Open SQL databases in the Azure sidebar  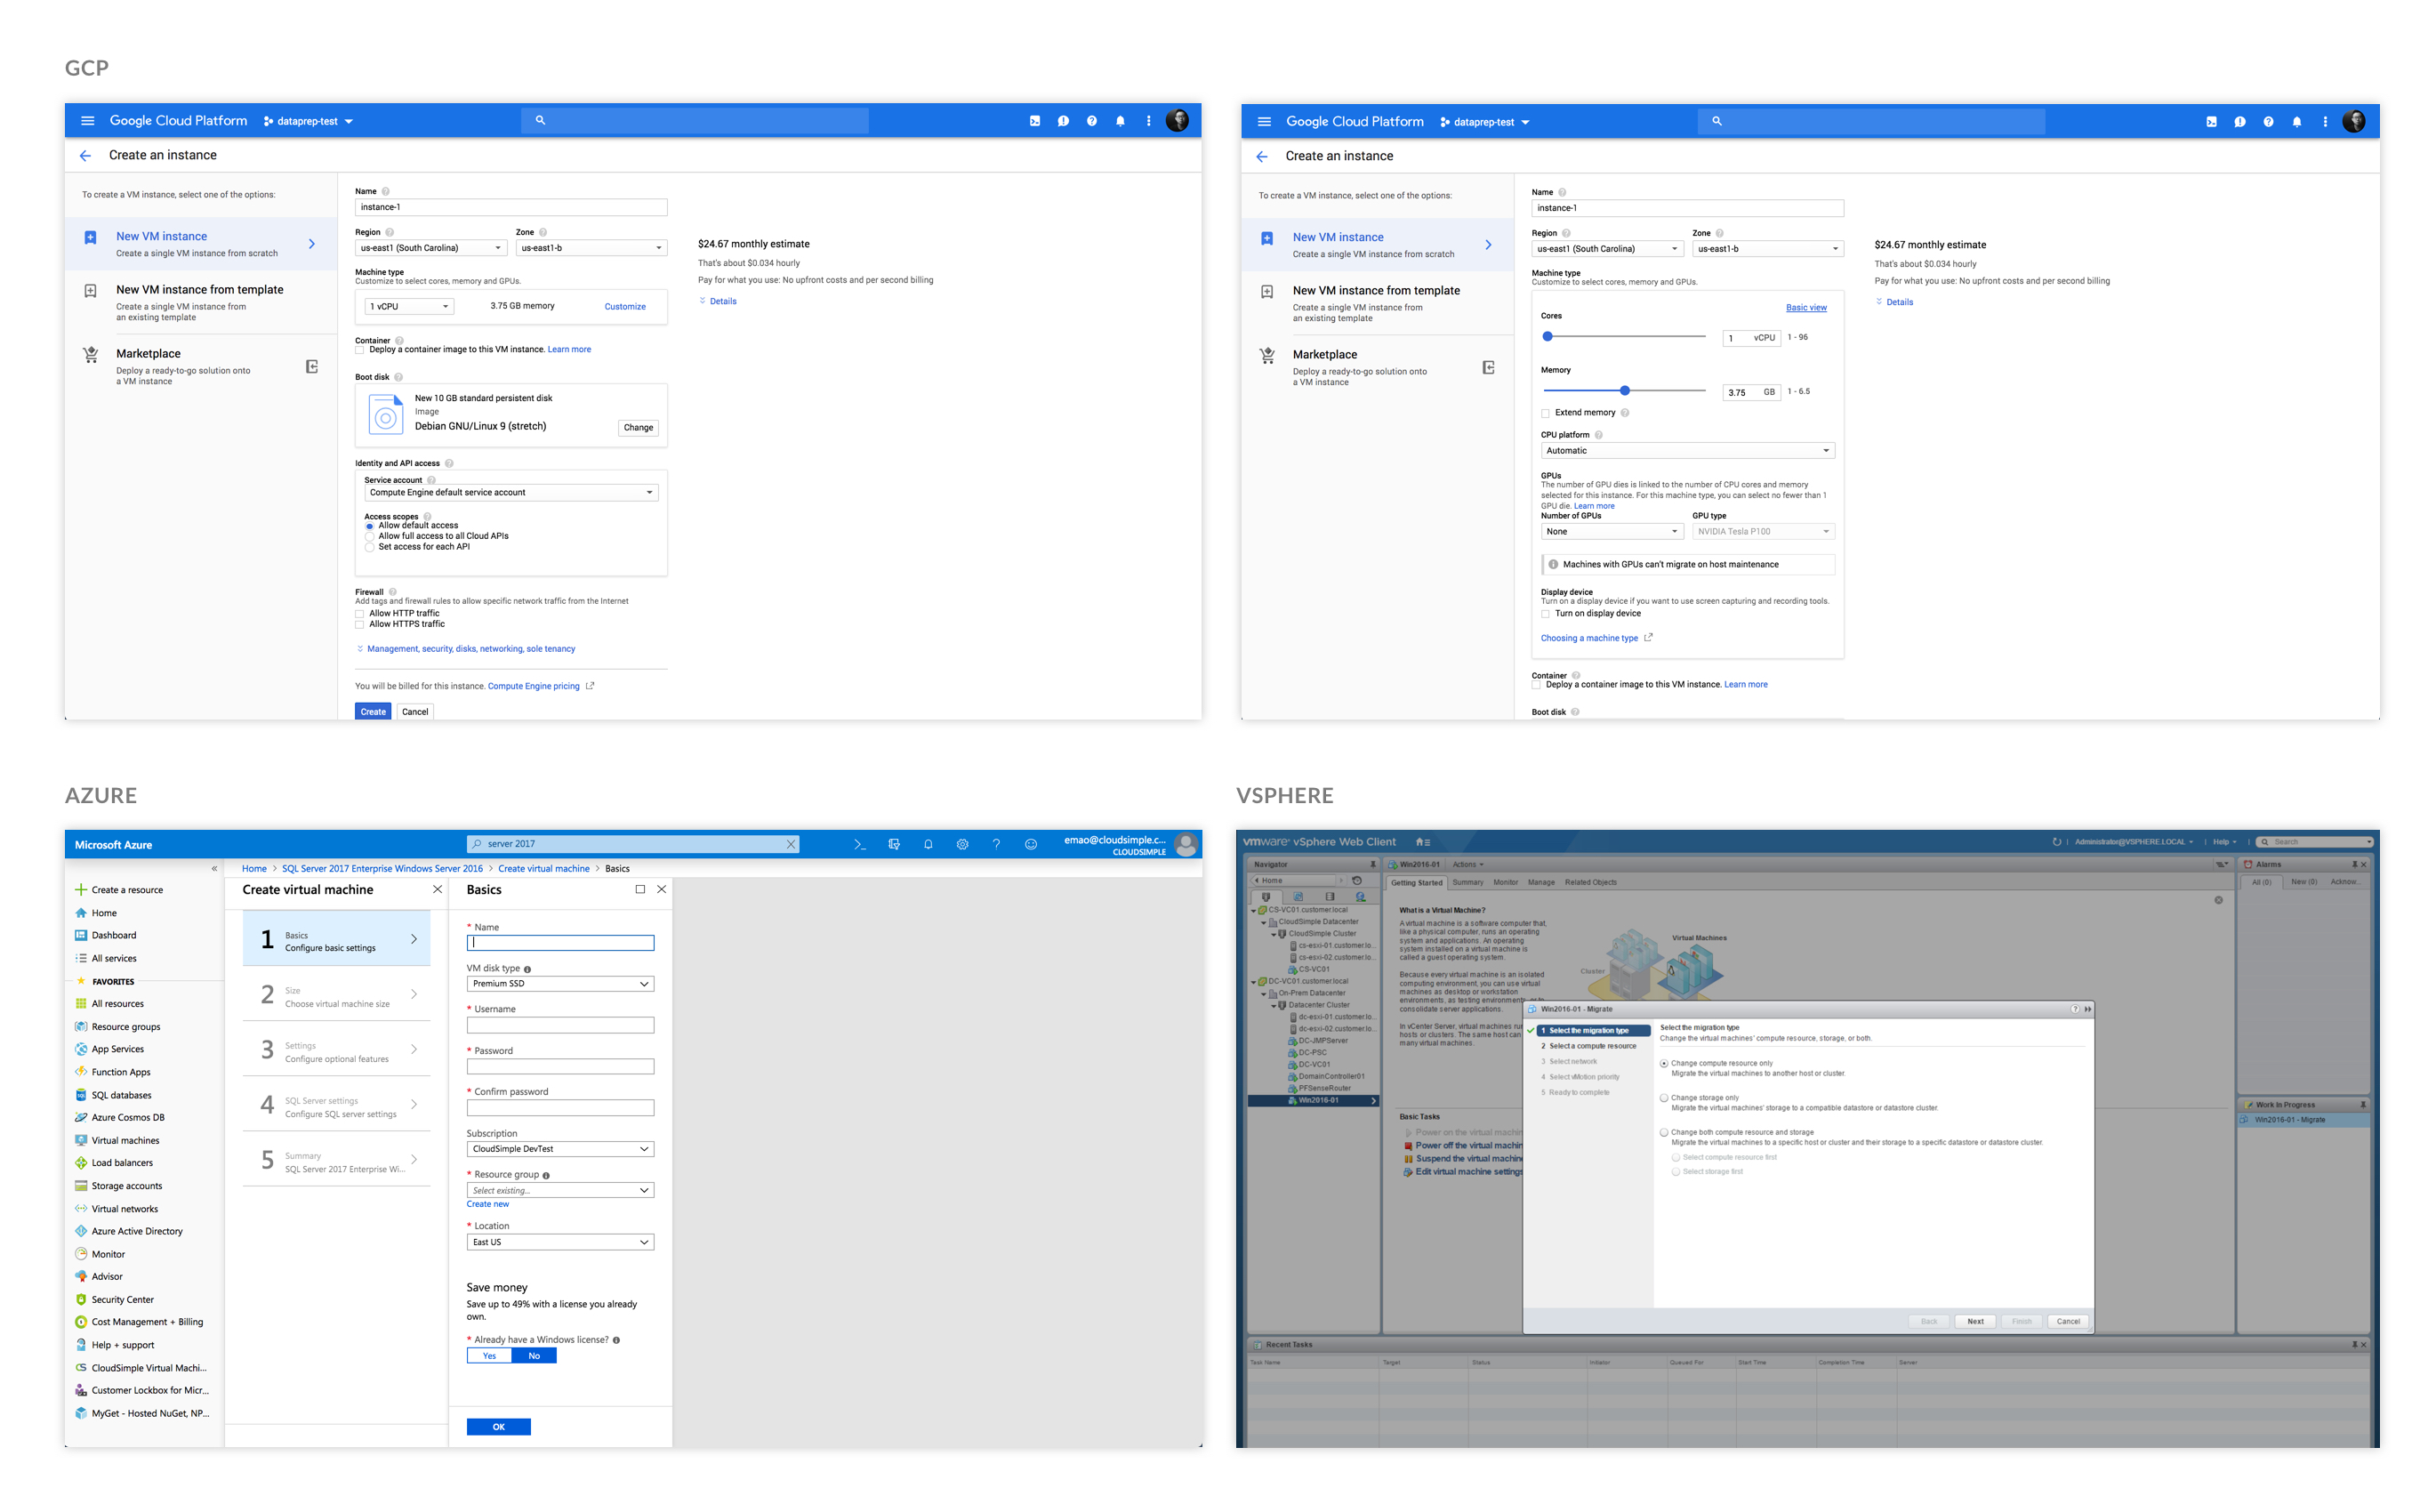click(x=113, y=1095)
